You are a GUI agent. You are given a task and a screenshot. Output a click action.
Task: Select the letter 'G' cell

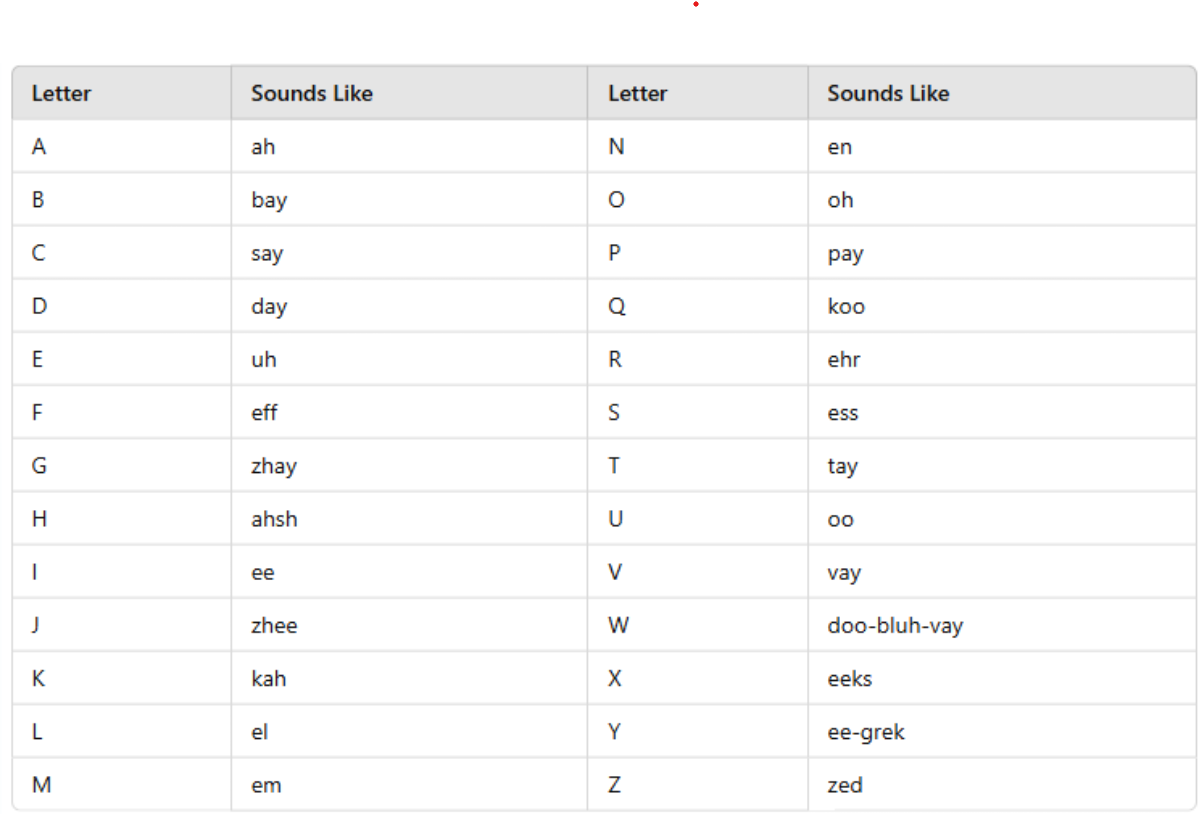click(x=121, y=466)
